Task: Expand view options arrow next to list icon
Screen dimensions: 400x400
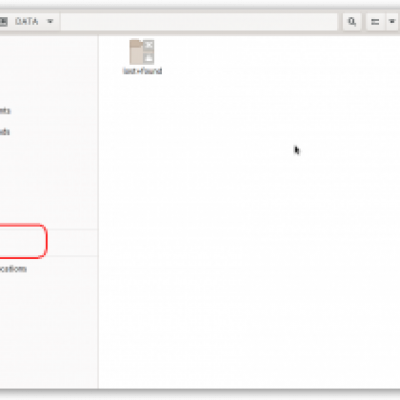Action: (392, 22)
